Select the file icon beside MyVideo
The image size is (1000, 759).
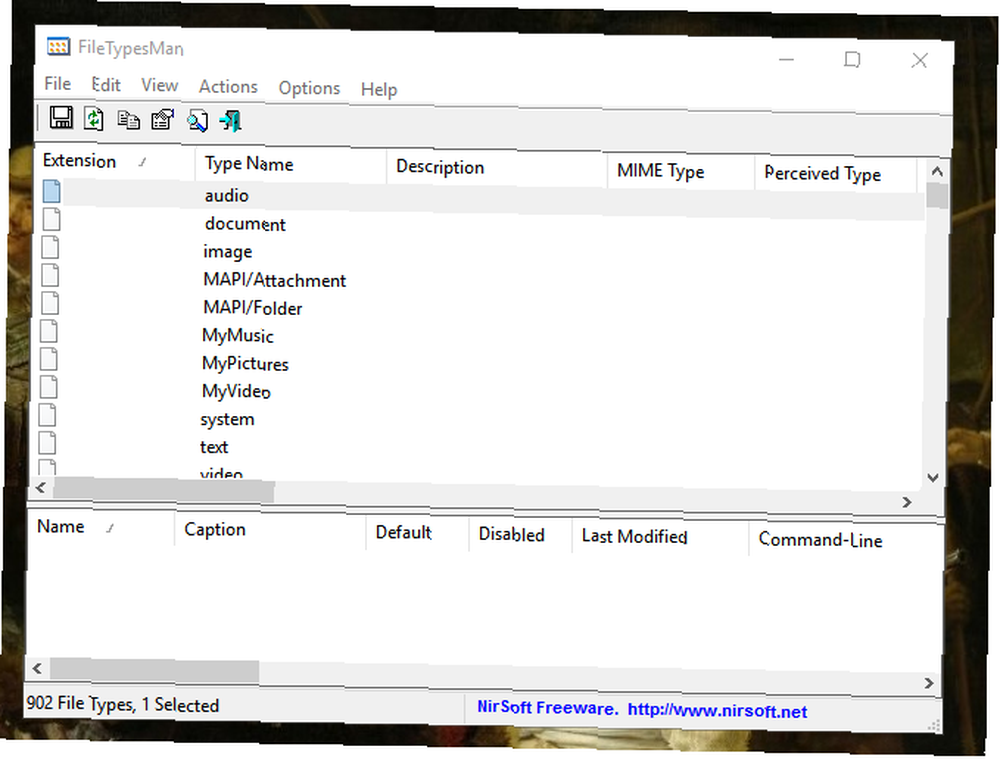pyautogui.click(x=48, y=387)
